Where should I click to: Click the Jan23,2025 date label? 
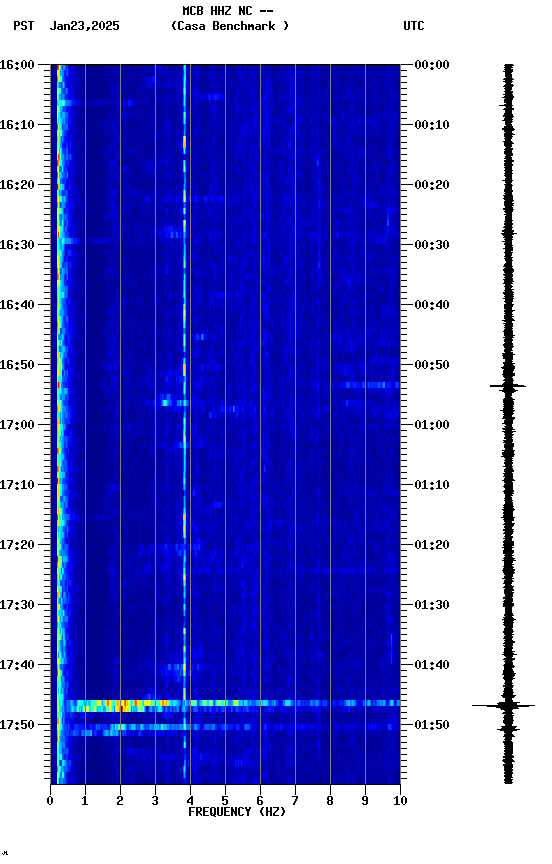(x=84, y=26)
